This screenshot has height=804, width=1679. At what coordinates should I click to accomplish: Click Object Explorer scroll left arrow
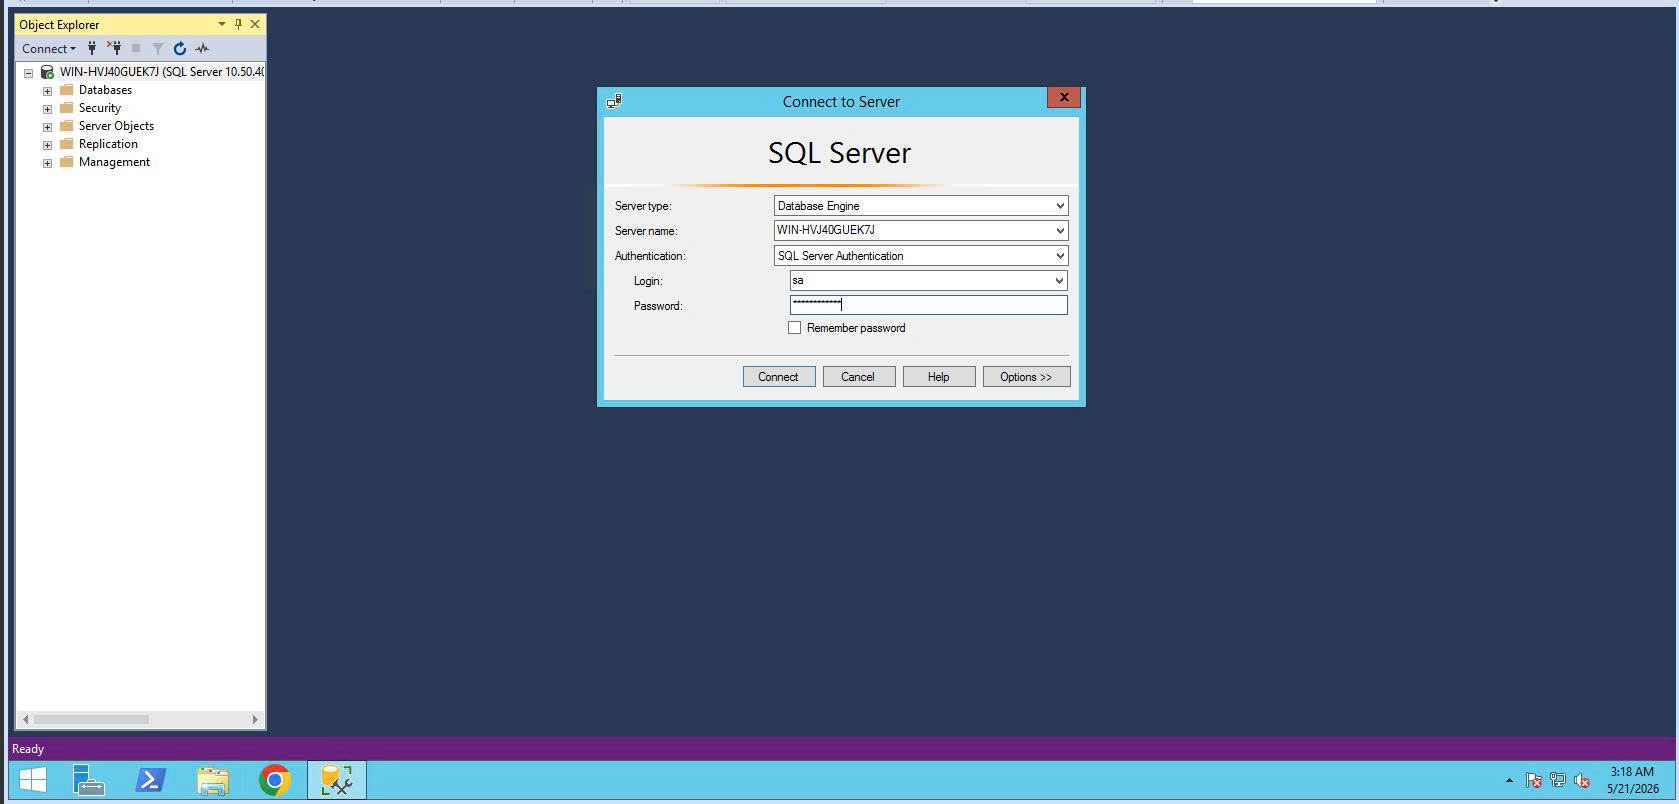(x=25, y=719)
